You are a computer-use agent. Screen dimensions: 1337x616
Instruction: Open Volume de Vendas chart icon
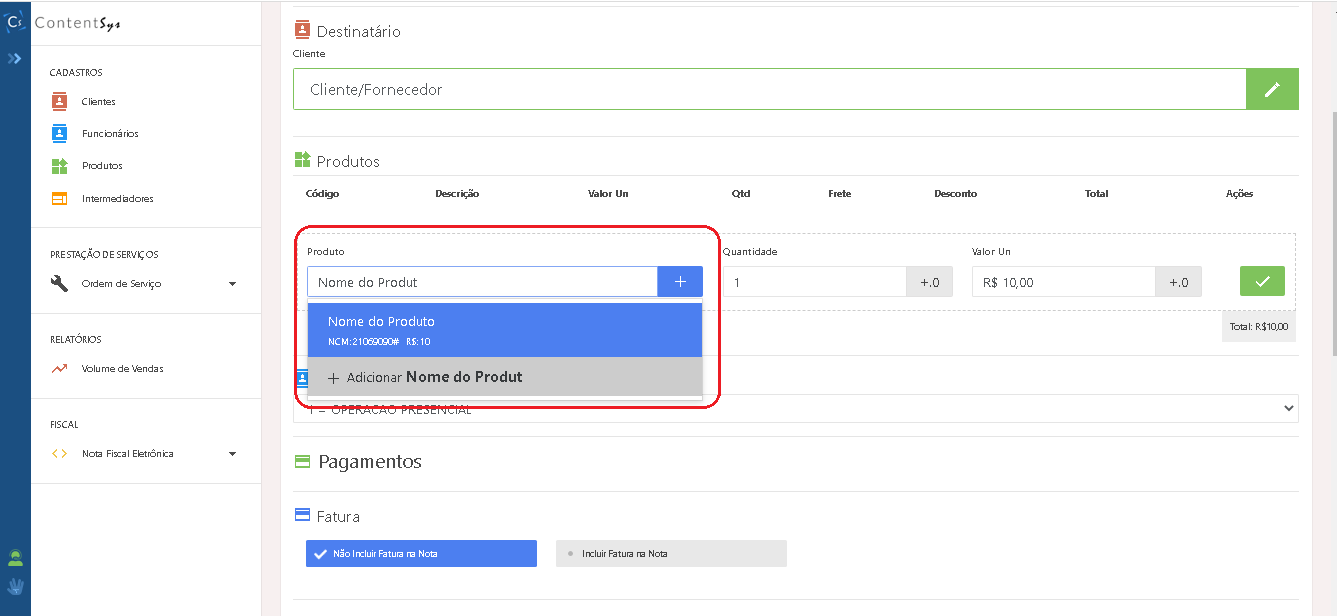pos(59,369)
